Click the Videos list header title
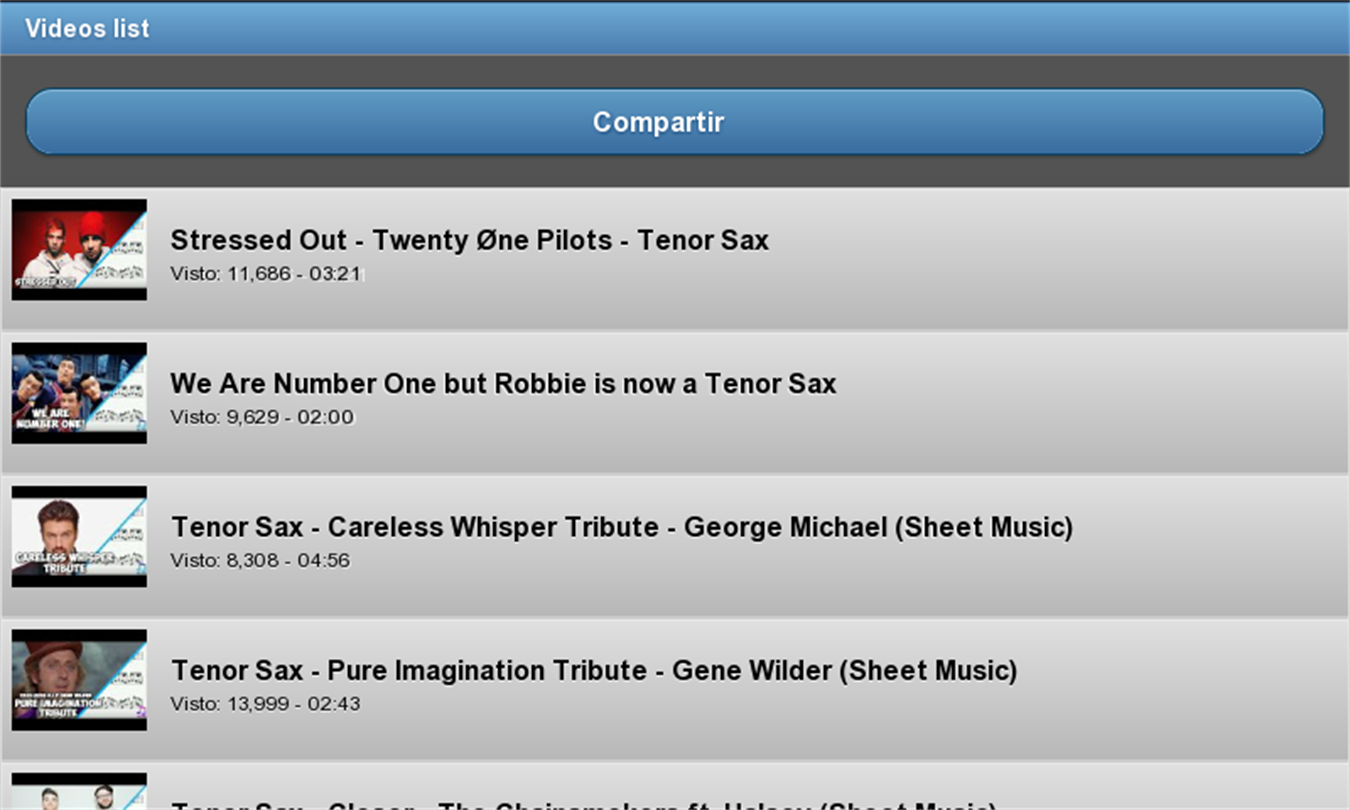The height and width of the screenshot is (810, 1350). point(87,28)
